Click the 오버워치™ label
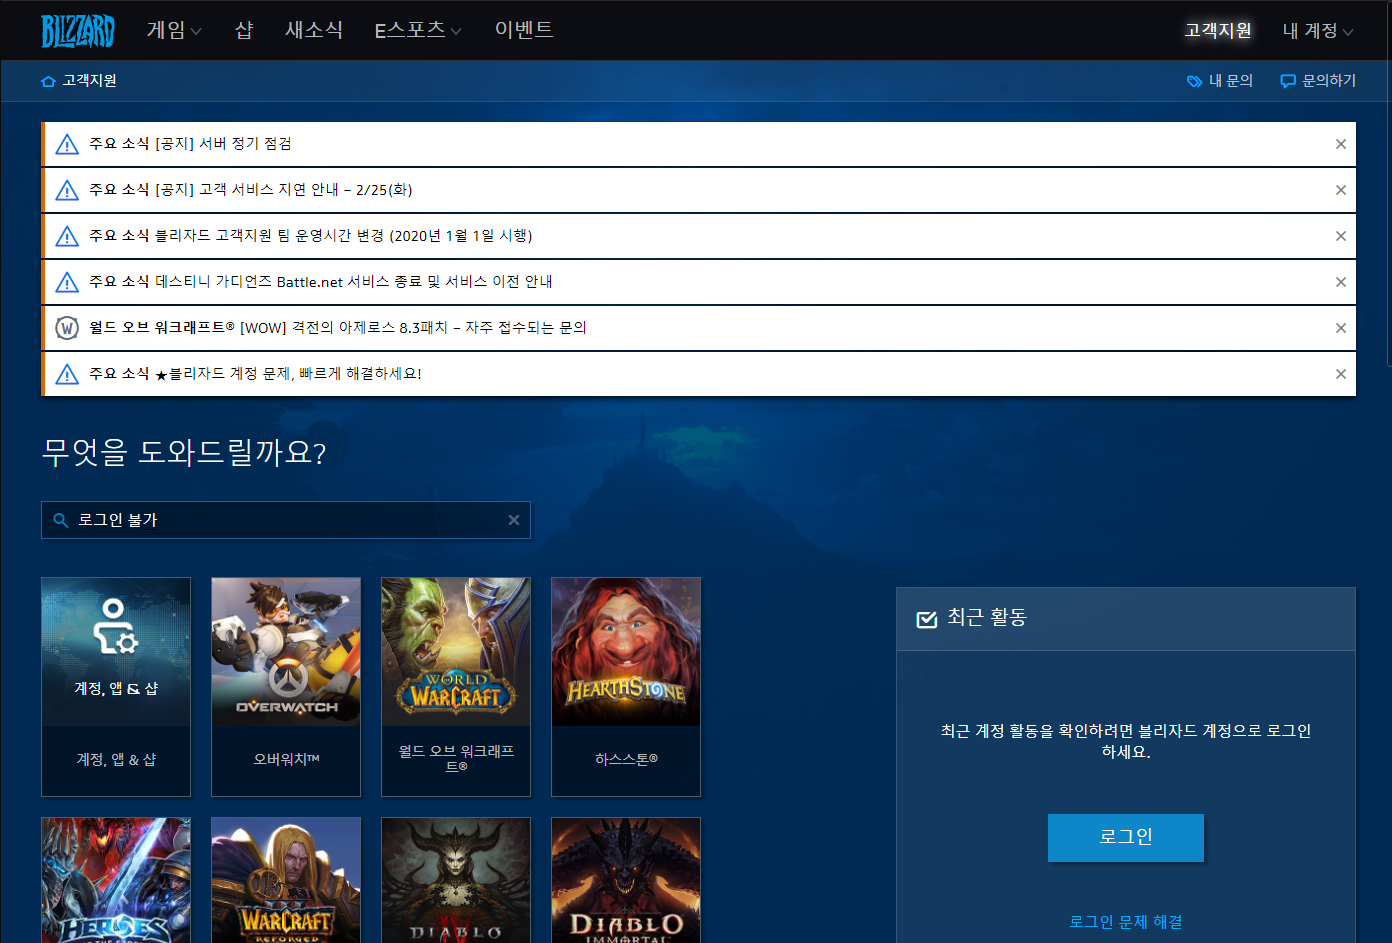The width and height of the screenshot is (1392, 943). (x=286, y=760)
